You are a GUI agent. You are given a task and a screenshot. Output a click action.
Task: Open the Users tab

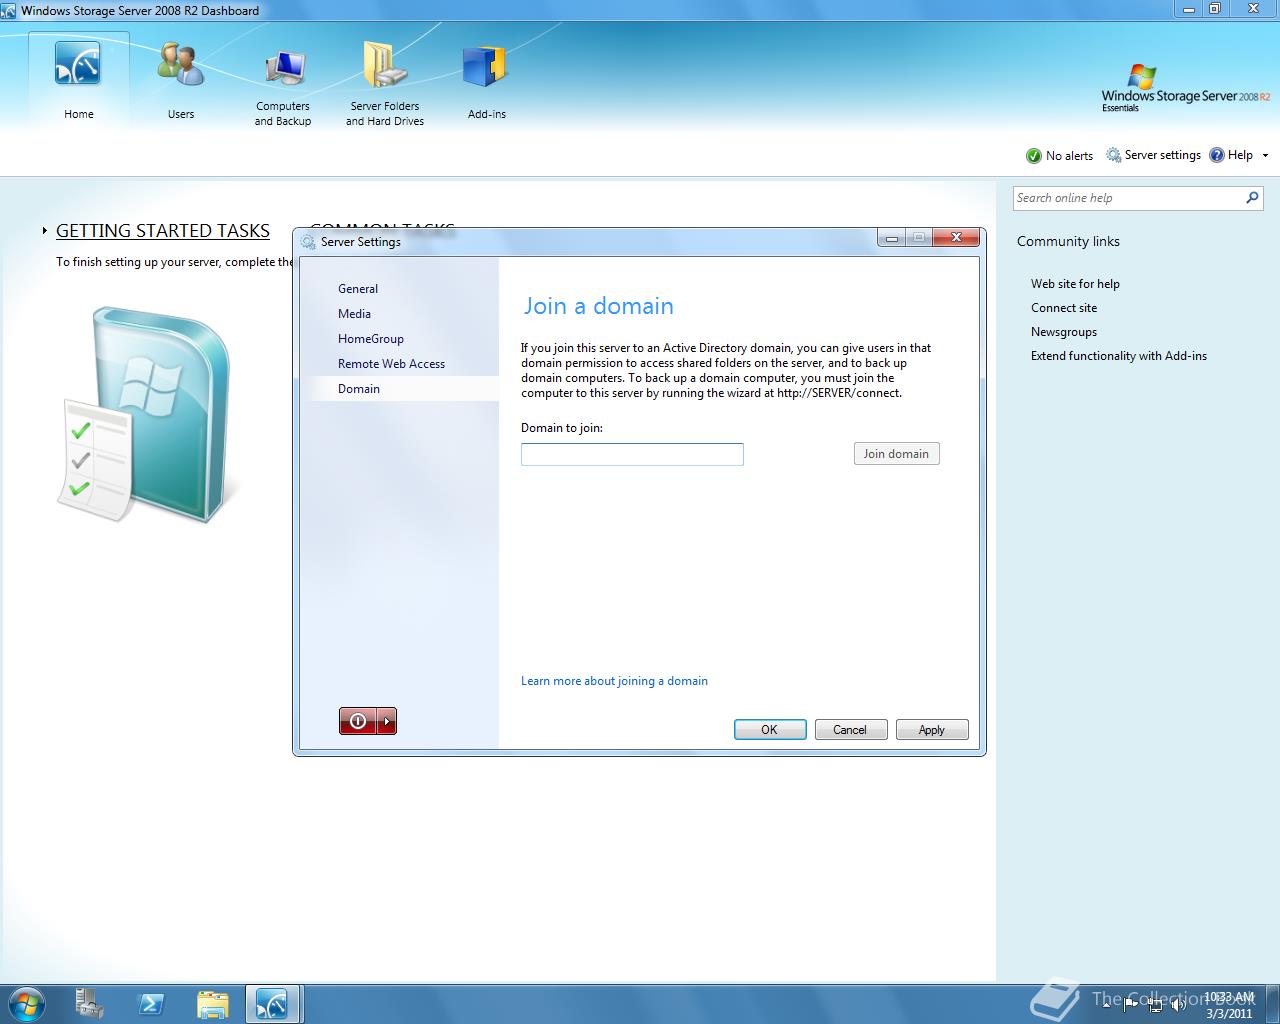(181, 80)
